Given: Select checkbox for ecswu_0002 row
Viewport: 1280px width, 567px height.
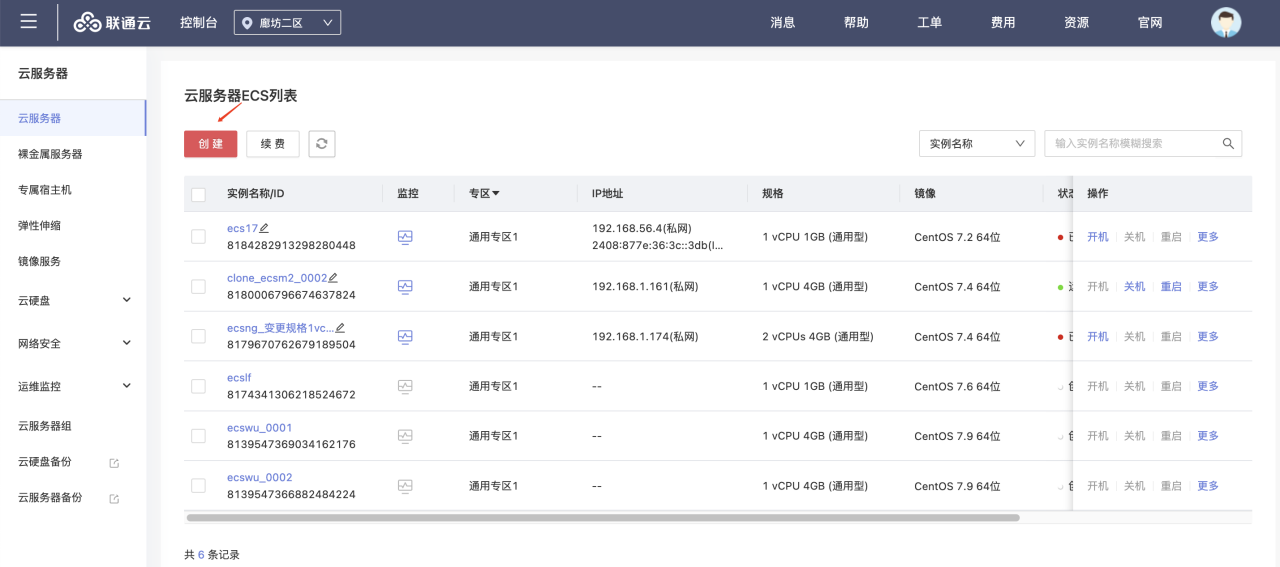Looking at the screenshot, I should tap(198, 486).
